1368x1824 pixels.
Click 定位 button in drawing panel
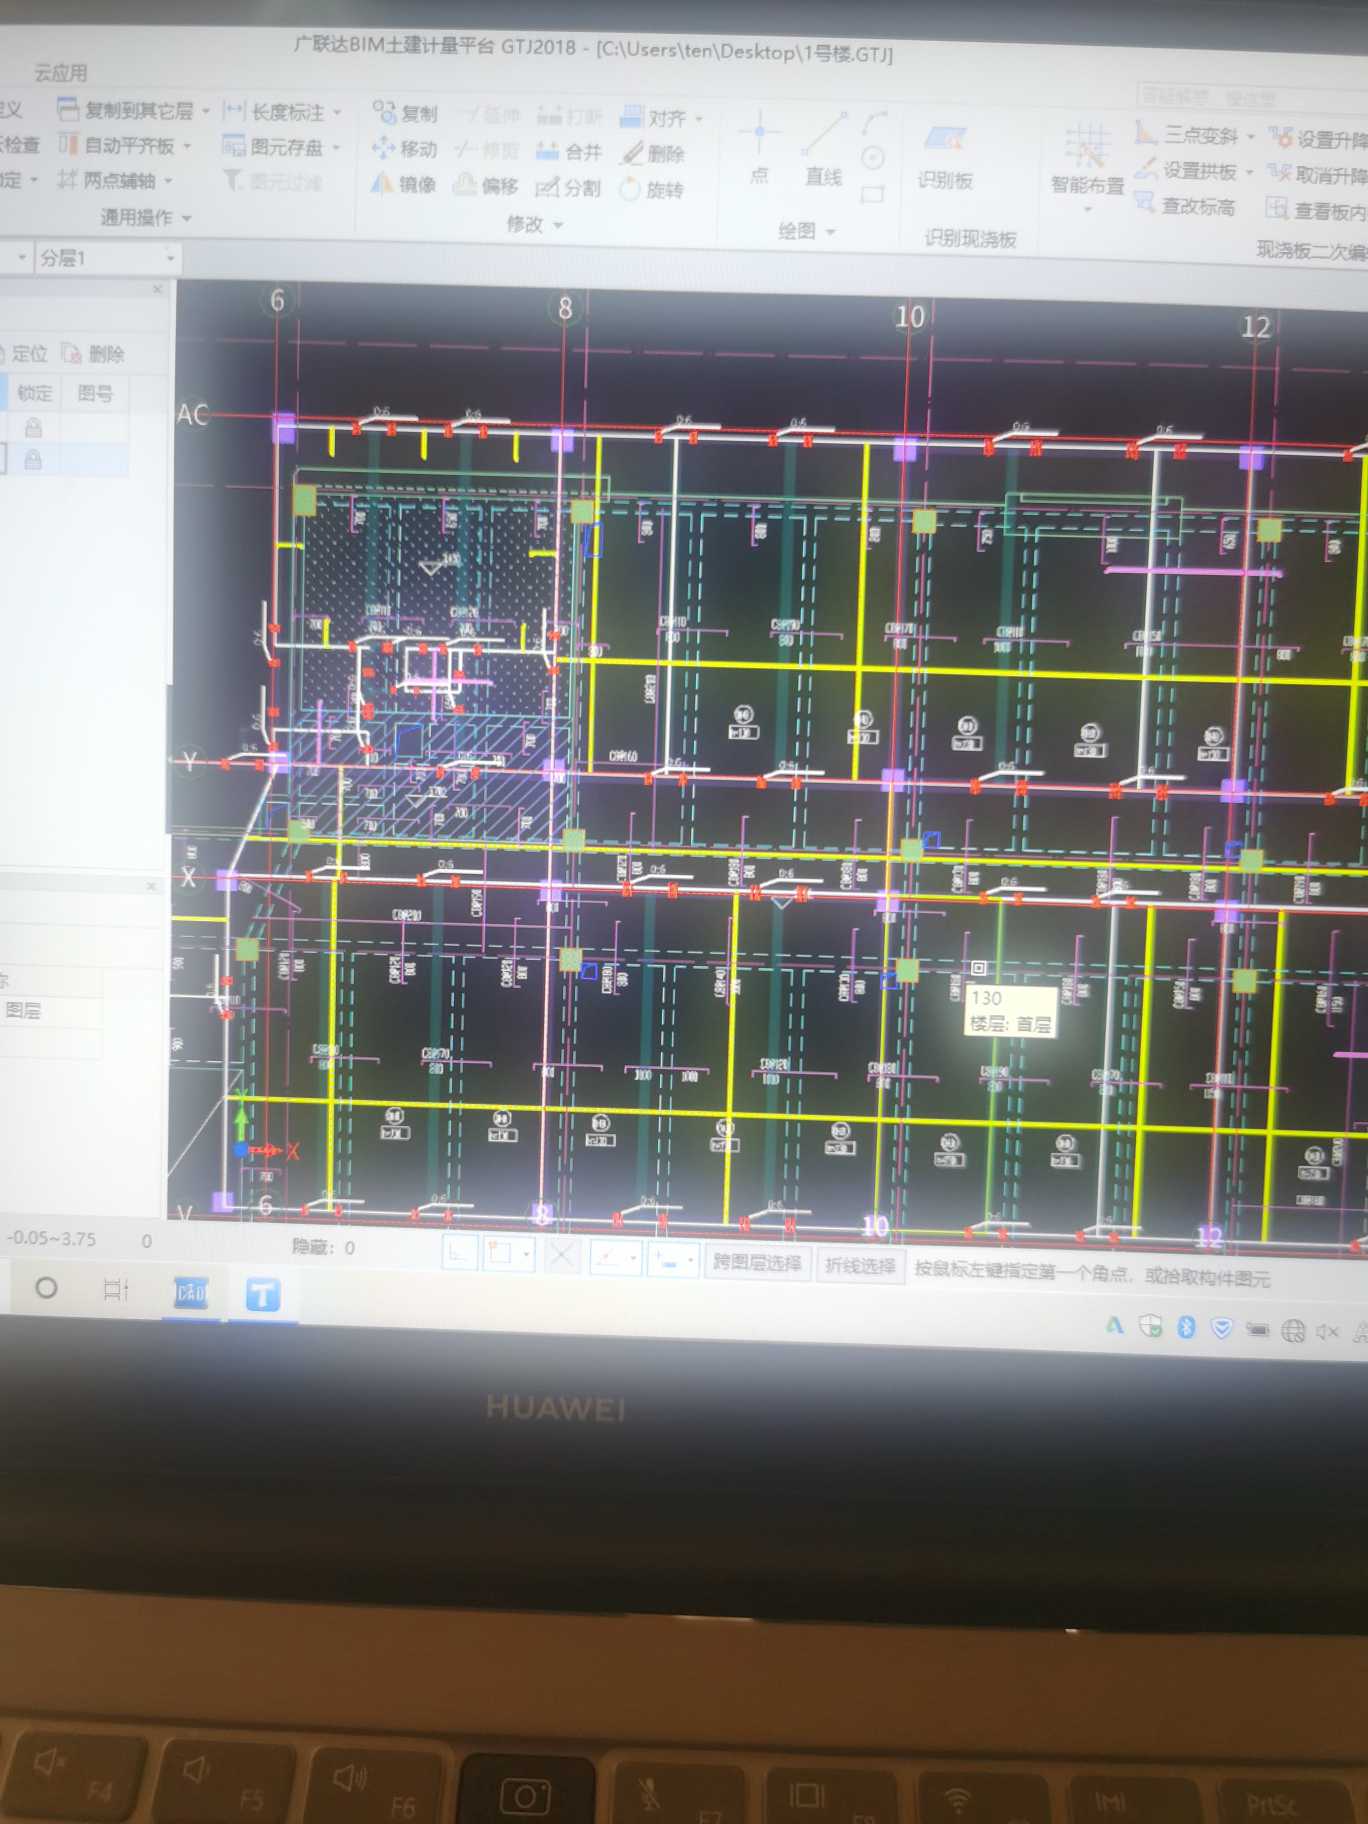(23, 353)
